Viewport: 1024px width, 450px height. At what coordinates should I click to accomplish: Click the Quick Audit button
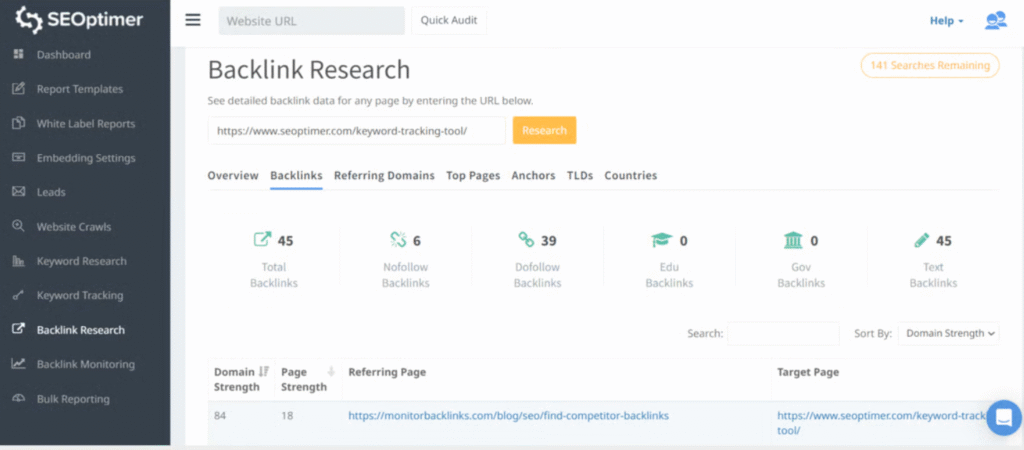(x=449, y=21)
